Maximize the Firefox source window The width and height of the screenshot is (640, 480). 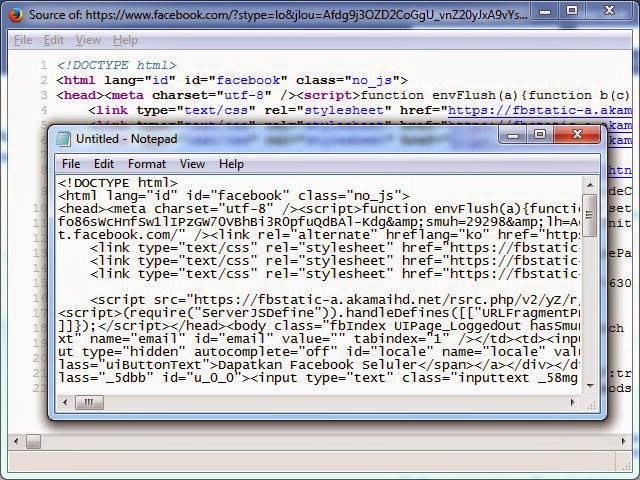pyautogui.click(x=572, y=11)
